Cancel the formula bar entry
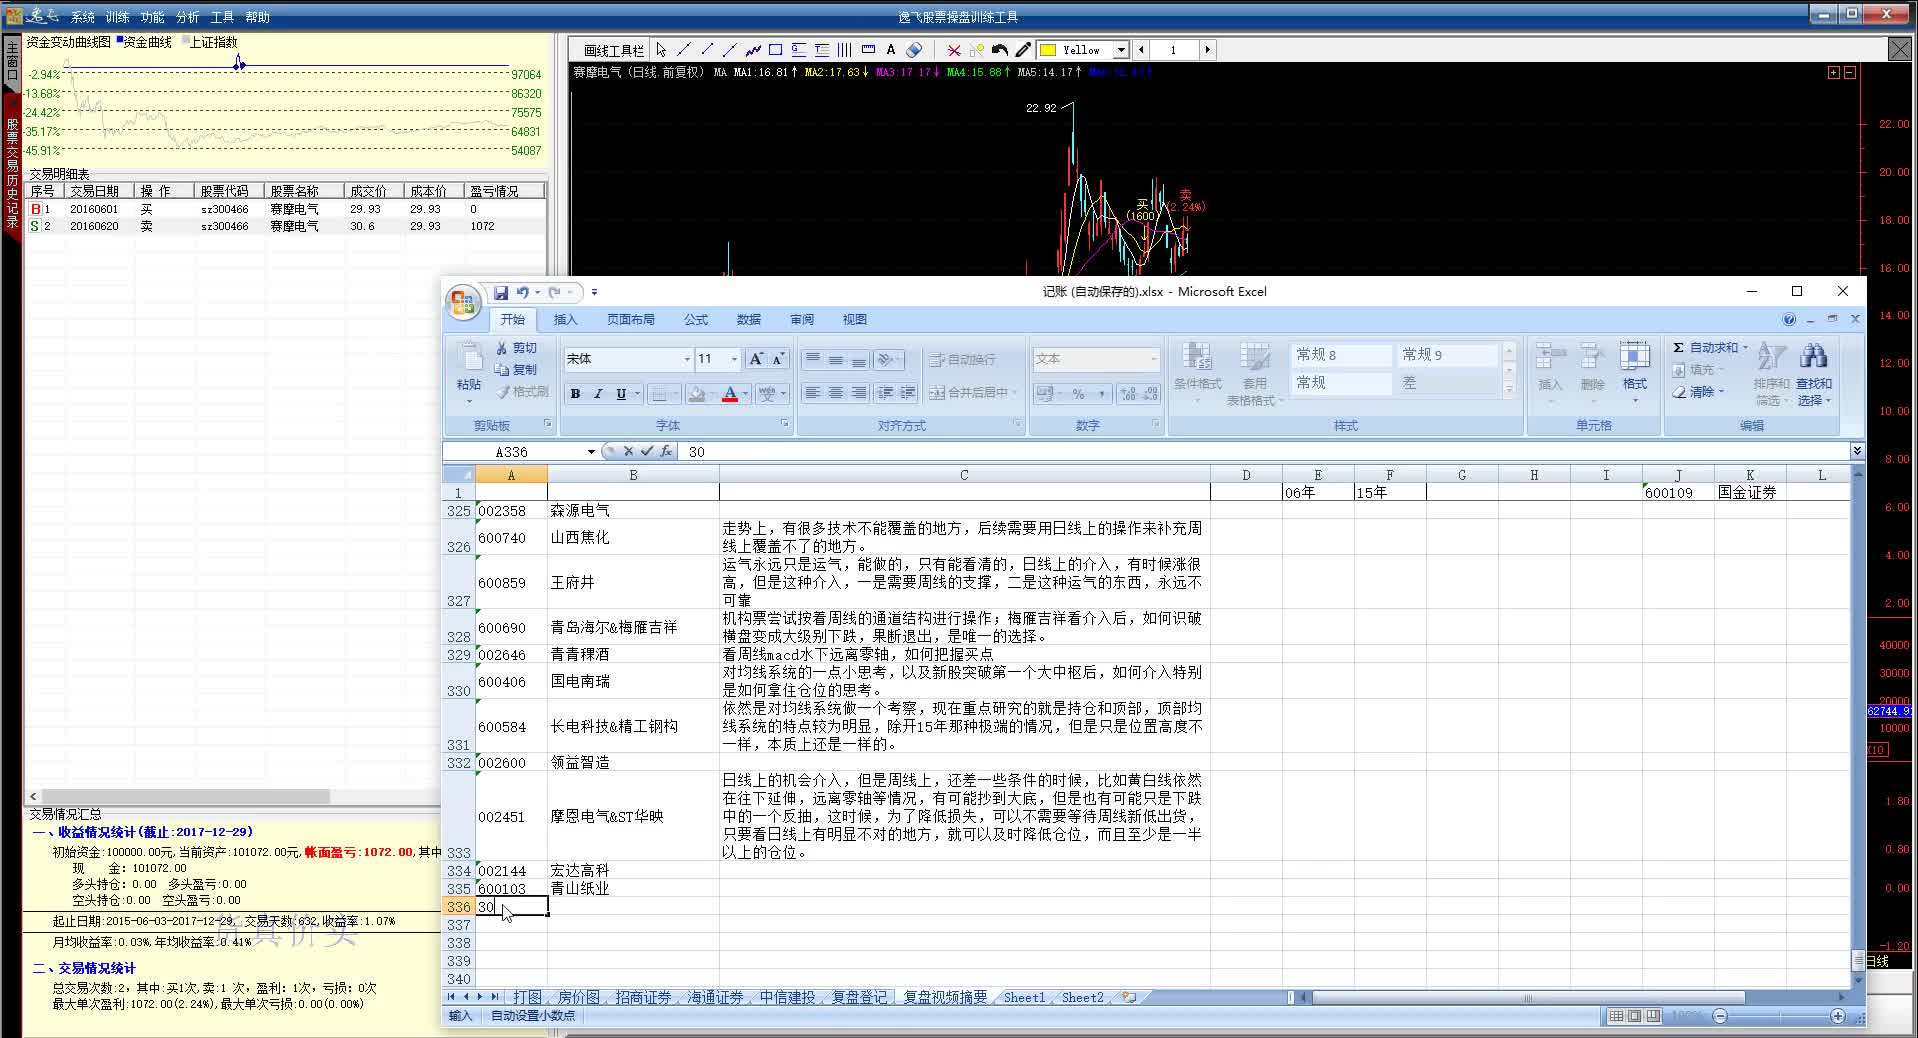The height and width of the screenshot is (1038, 1918). (628, 452)
